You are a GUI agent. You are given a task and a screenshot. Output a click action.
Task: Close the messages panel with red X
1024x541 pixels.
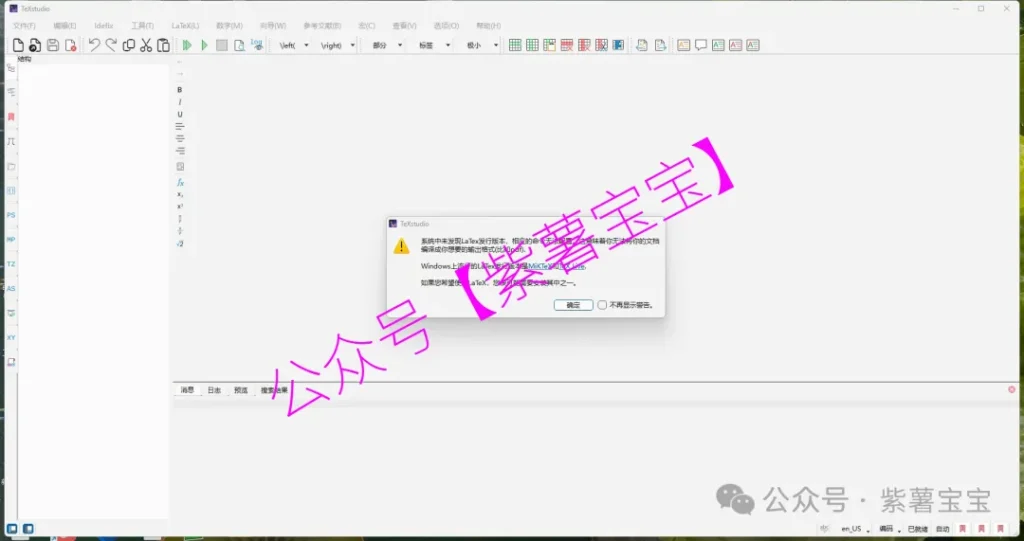tap(1012, 389)
